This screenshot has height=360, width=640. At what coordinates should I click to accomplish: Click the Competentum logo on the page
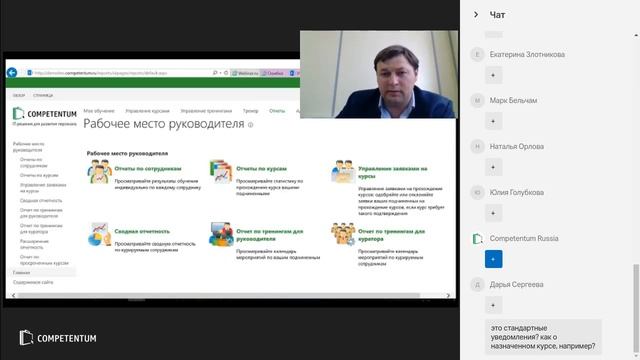[44, 114]
